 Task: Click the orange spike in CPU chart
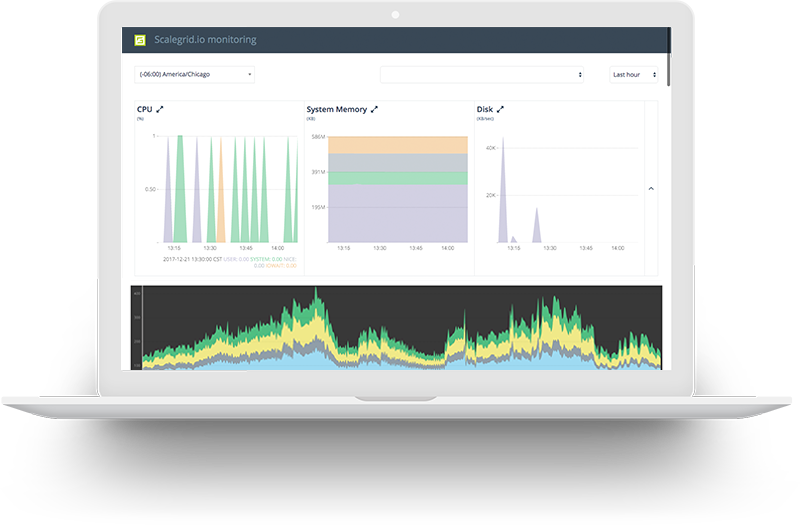click(x=220, y=200)
